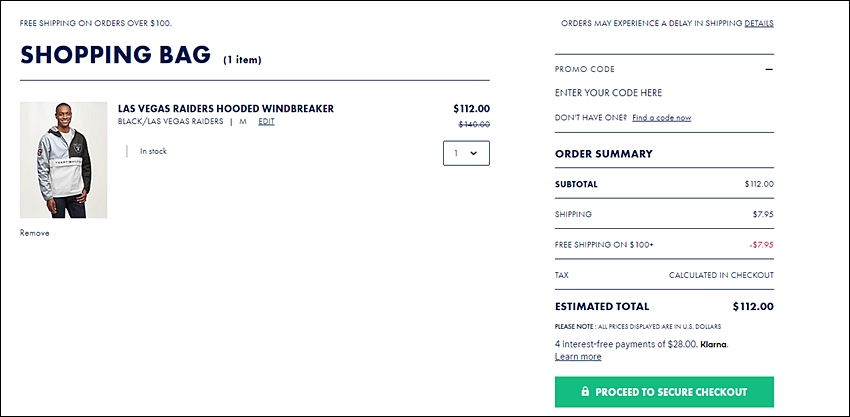Open the quantity selector showing 1
This screenshot has width=850, height=417.
(466, 153)
